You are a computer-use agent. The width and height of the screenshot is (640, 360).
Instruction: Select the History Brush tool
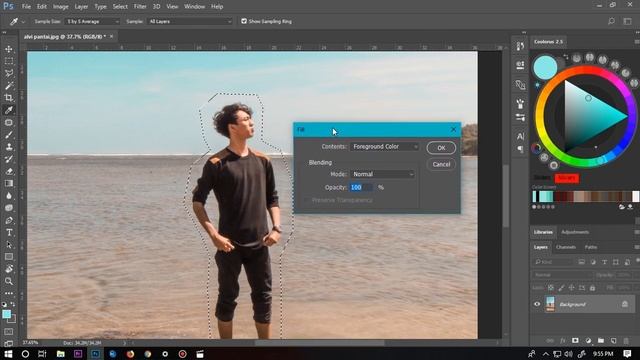tap(9, 159)
